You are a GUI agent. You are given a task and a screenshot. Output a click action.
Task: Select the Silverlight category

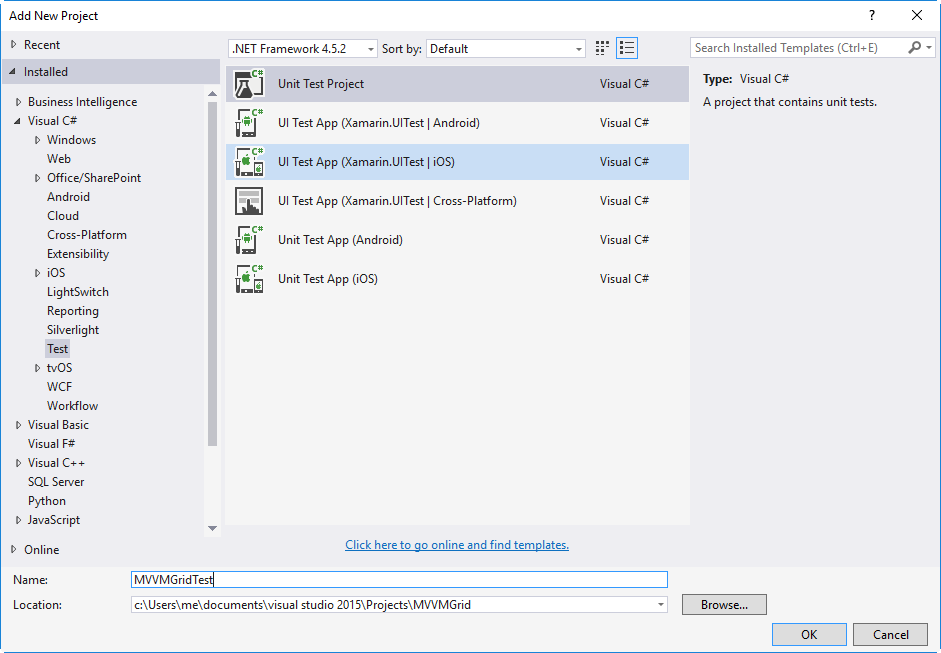pyautogui.click(x=73, y=330)
